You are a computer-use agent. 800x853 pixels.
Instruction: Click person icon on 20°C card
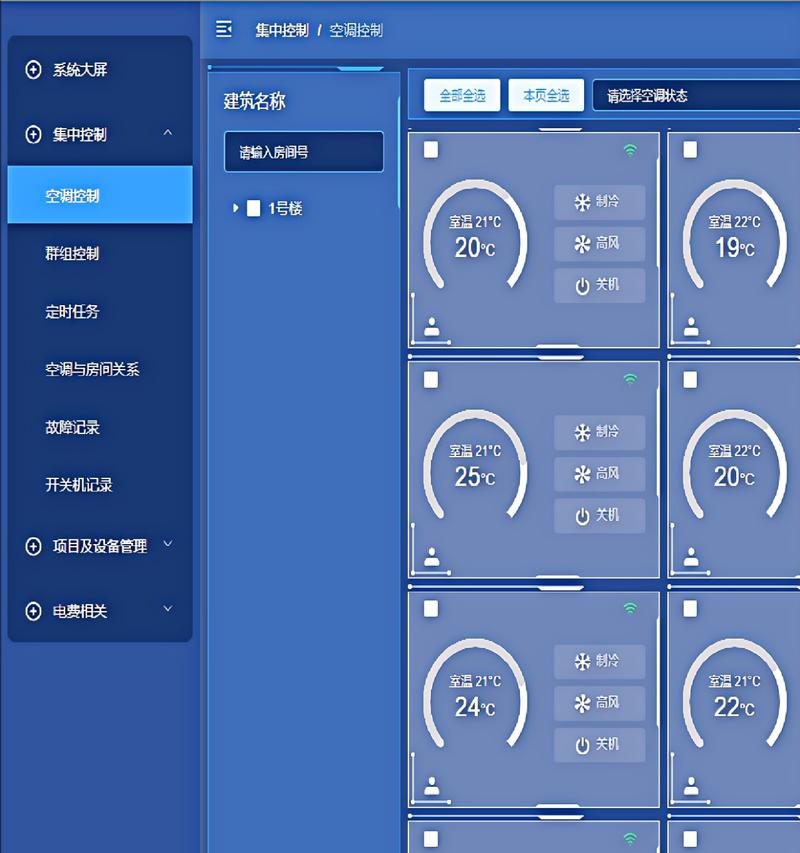(432, 327)
